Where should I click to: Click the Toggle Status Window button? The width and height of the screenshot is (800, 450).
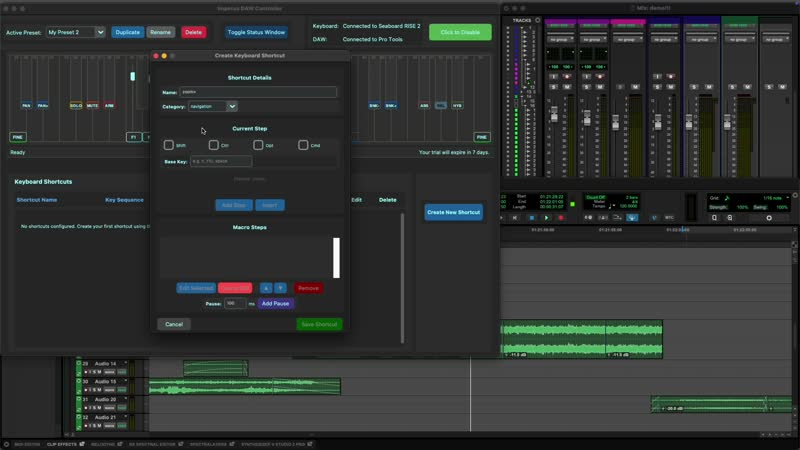[256, 32]
